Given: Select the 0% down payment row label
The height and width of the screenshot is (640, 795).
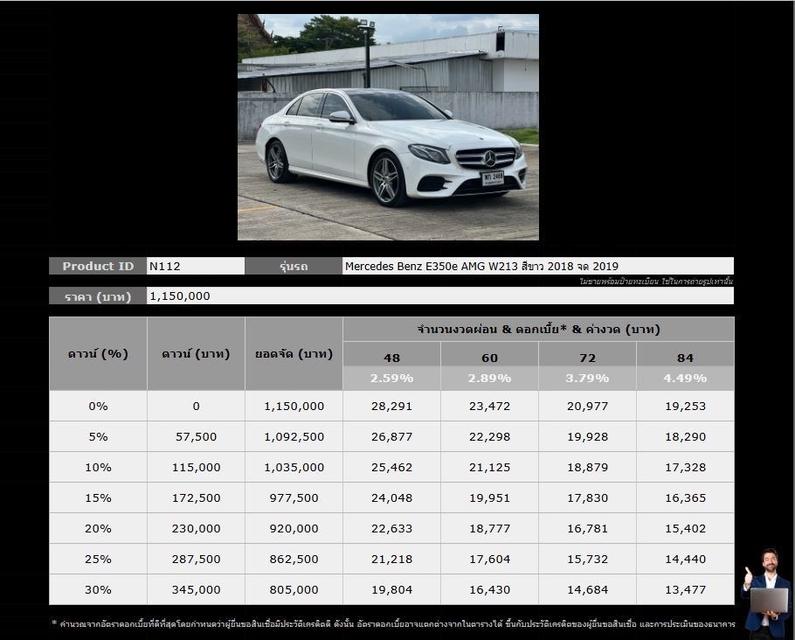Looking at the screenshot, I should point(98,406).
